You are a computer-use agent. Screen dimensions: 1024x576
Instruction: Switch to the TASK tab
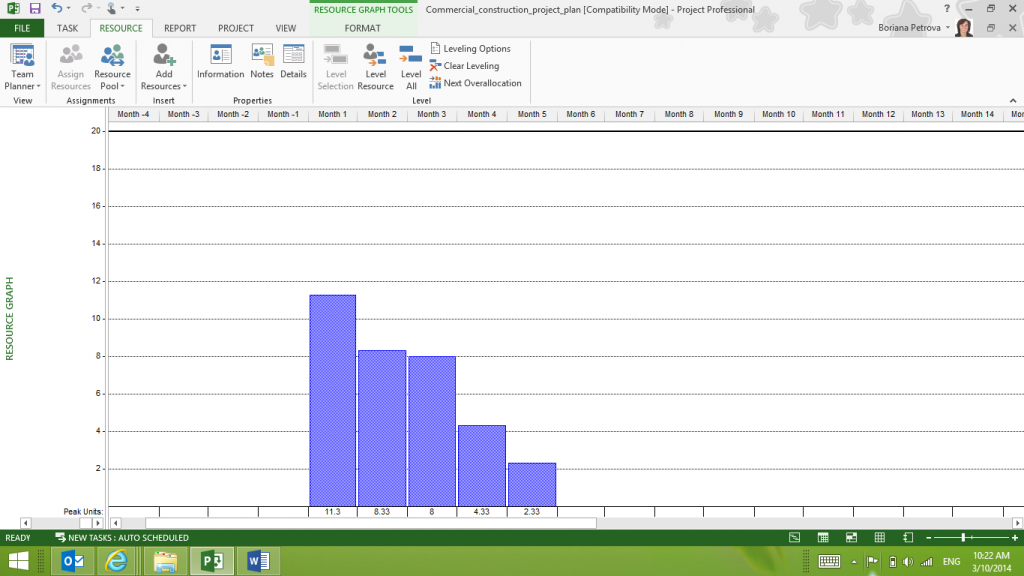click(x=67, y=28)
